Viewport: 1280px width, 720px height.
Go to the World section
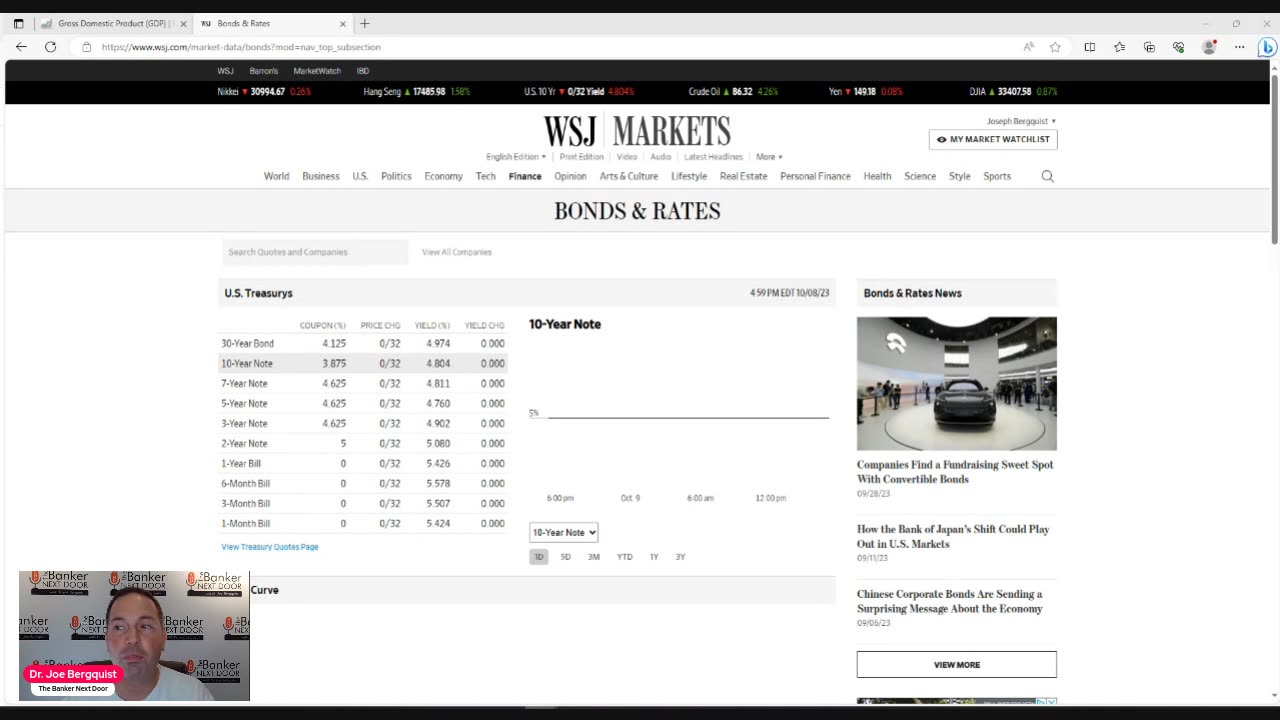point(276,176)
